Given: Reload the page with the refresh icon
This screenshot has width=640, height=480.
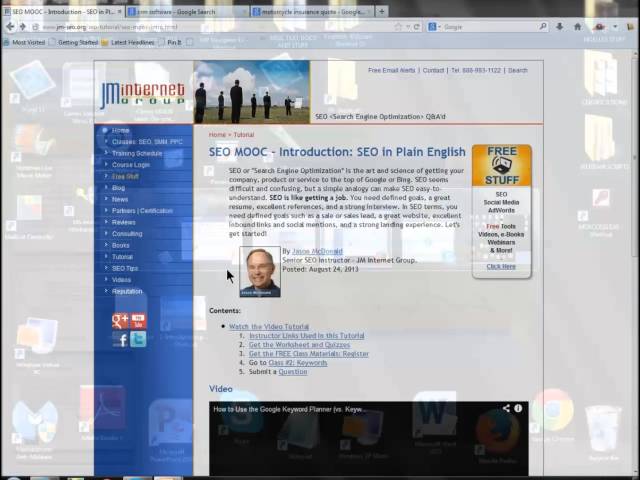Looking at the screenshot, I should point(417,27).
